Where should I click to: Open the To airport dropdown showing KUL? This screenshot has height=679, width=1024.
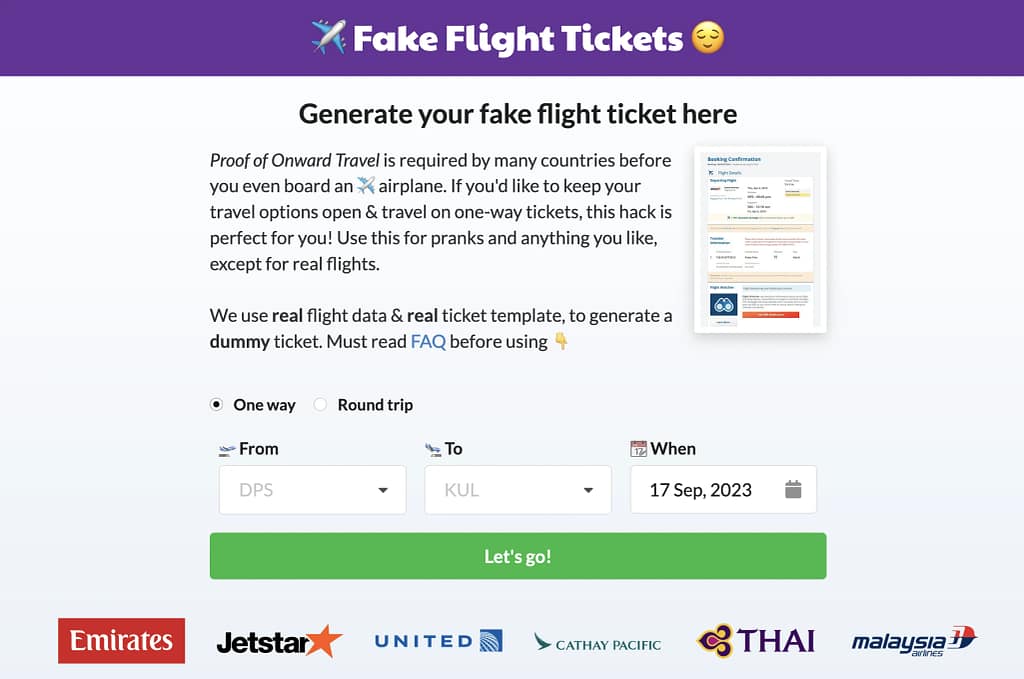(517, 489)
